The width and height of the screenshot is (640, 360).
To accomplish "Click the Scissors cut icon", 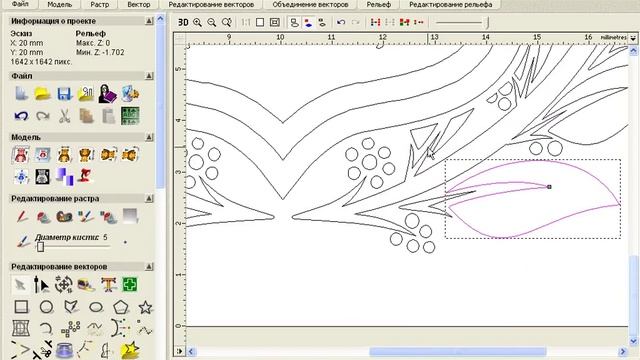I will tap(64, 116).
